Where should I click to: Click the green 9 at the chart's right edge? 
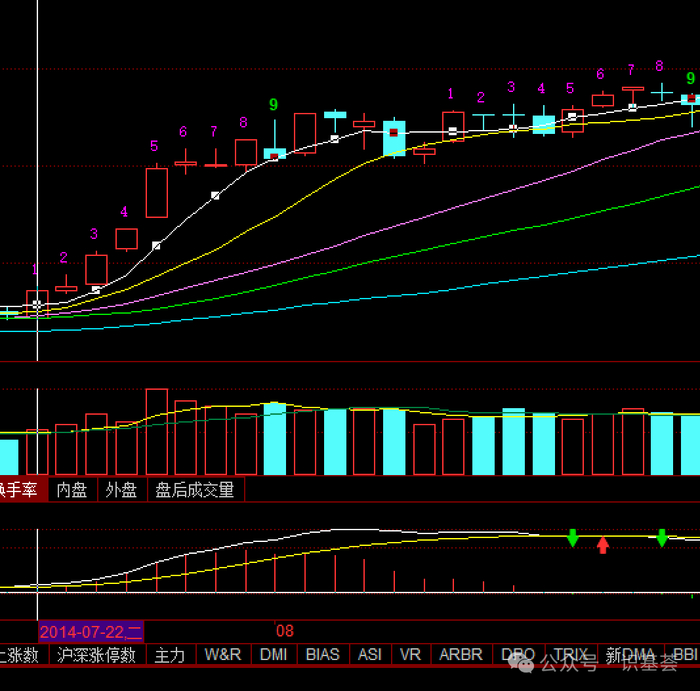point(691,78)
